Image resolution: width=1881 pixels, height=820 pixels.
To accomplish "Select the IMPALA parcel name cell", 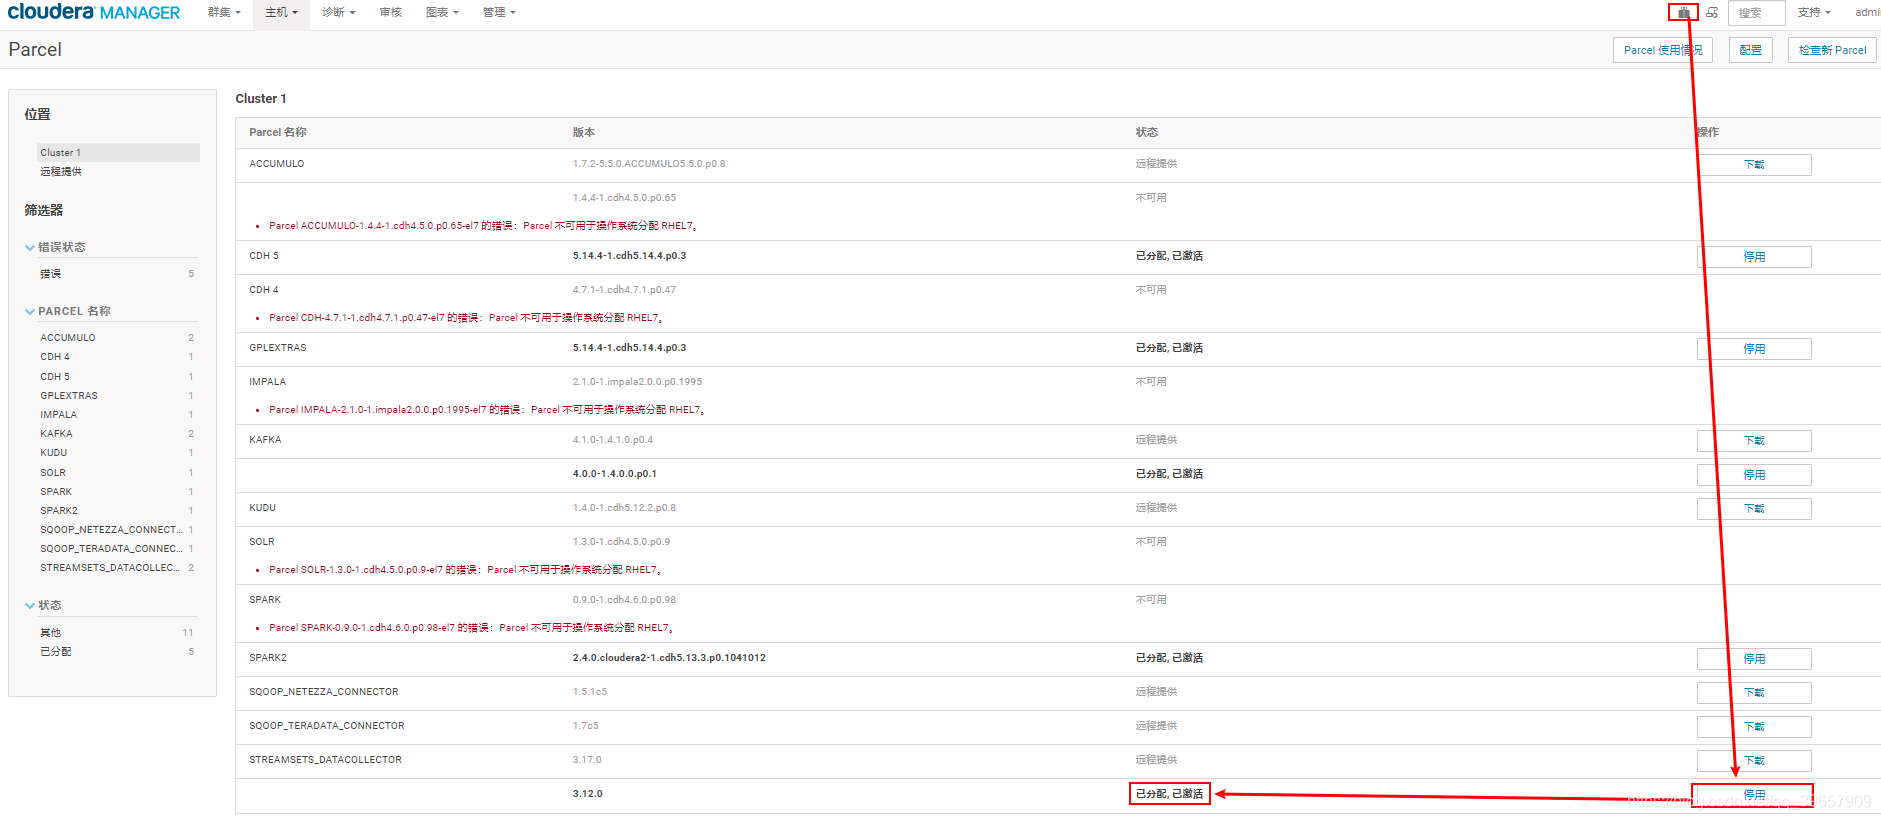I will click(x=268, y=382).
